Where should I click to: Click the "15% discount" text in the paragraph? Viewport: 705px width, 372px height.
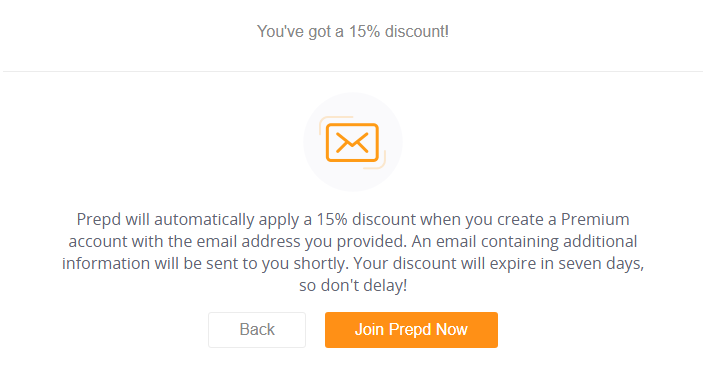(366, 220)
